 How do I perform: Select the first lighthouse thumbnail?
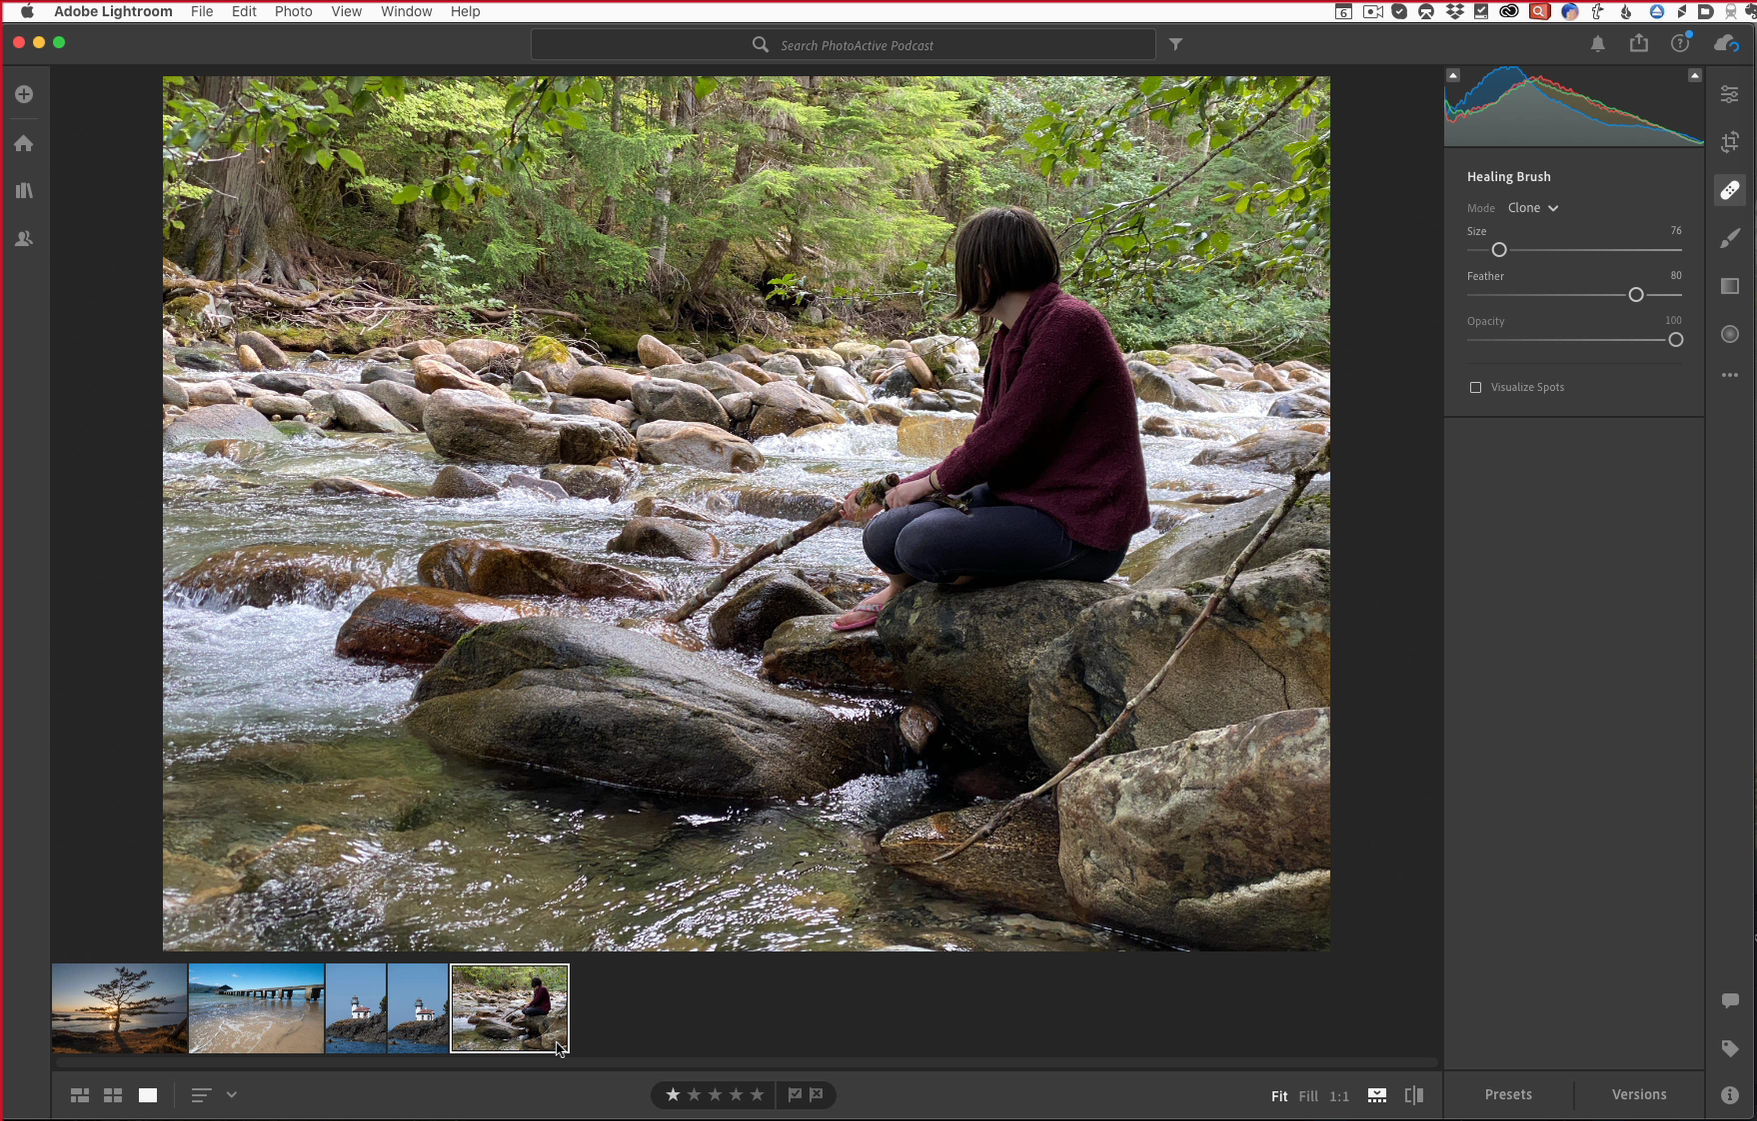pyautogui.click(x=356, y=1008)
